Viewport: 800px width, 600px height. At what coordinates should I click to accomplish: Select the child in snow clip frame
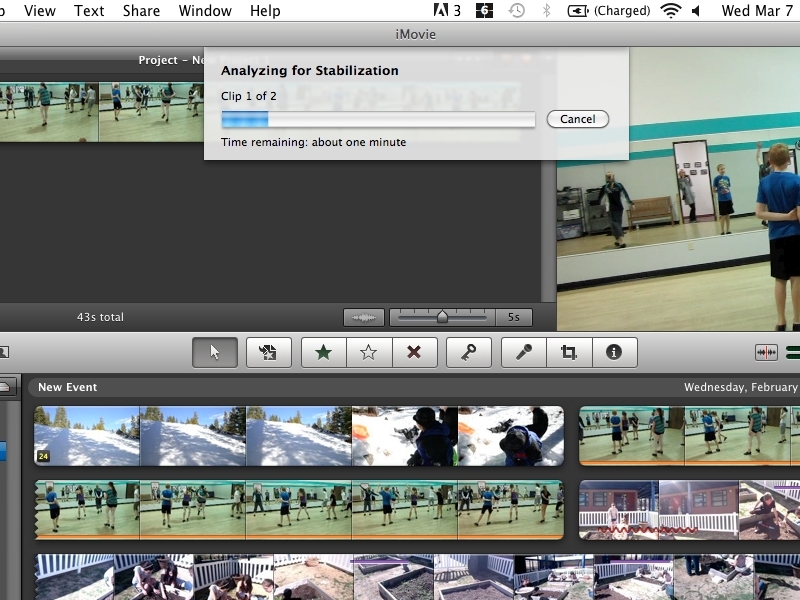pos(511,436)
